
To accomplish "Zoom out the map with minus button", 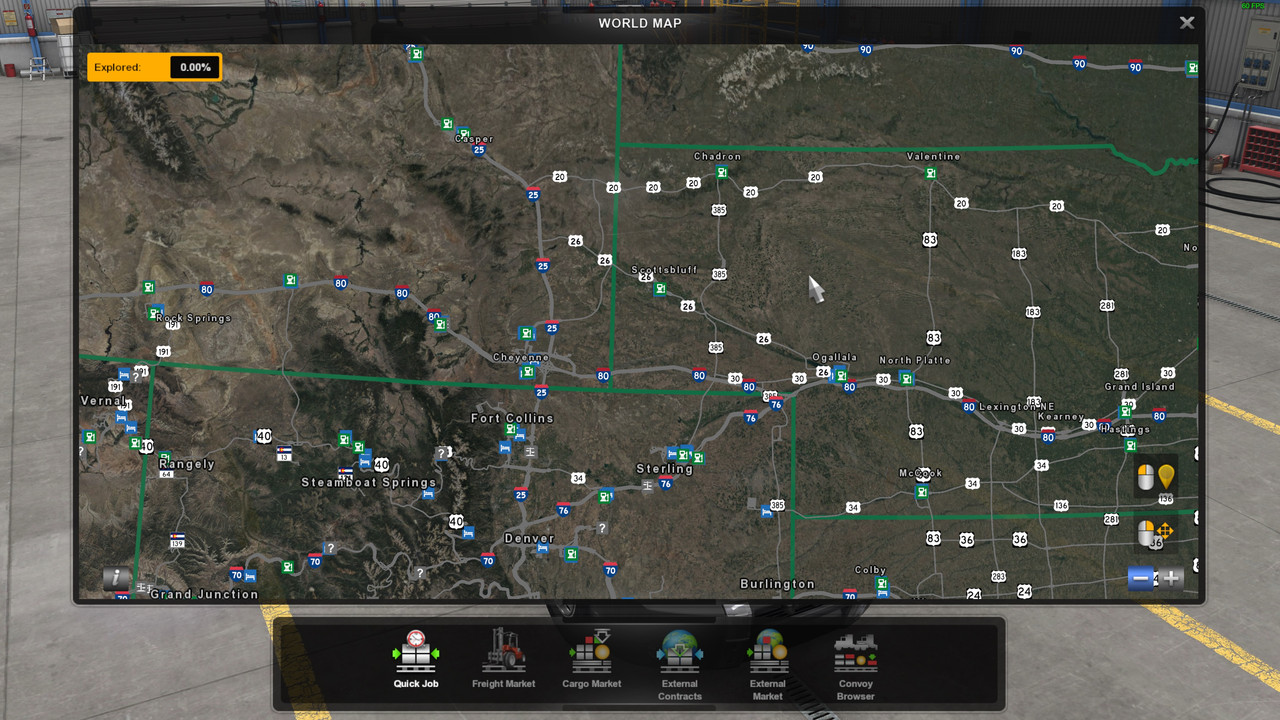I will pyautogui.click(x=1141, y=578).
